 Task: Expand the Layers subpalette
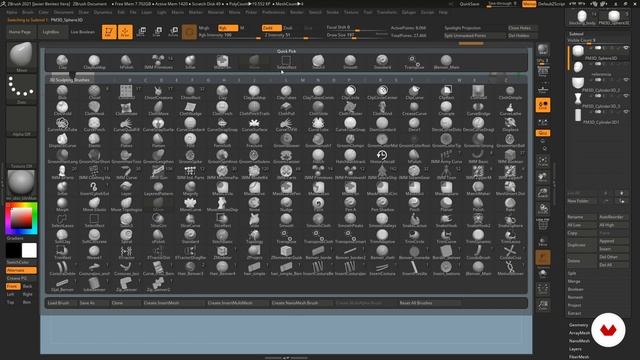[575, 349]
